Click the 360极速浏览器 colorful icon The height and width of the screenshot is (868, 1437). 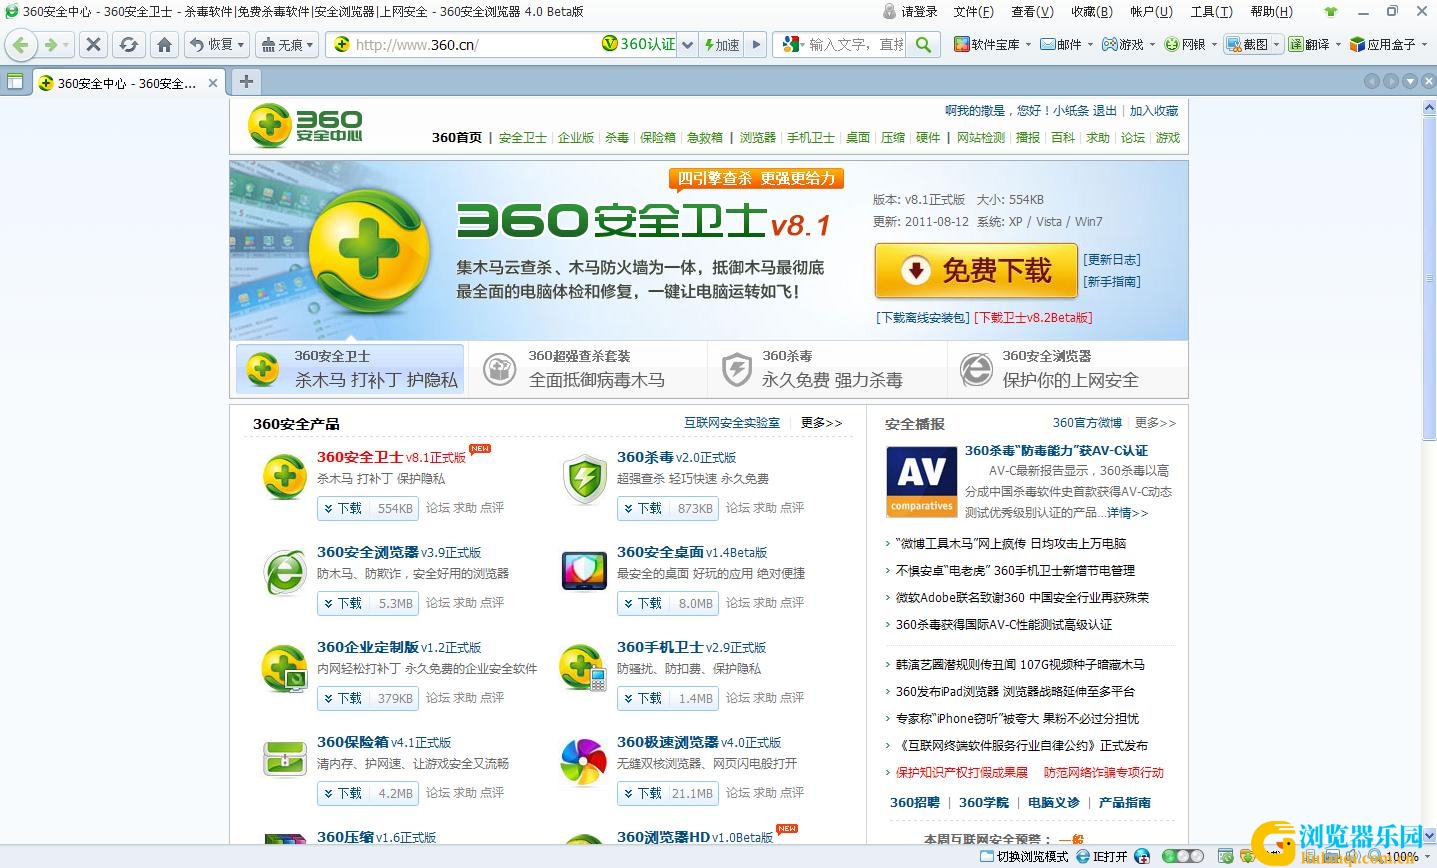[x=584, y=763]
